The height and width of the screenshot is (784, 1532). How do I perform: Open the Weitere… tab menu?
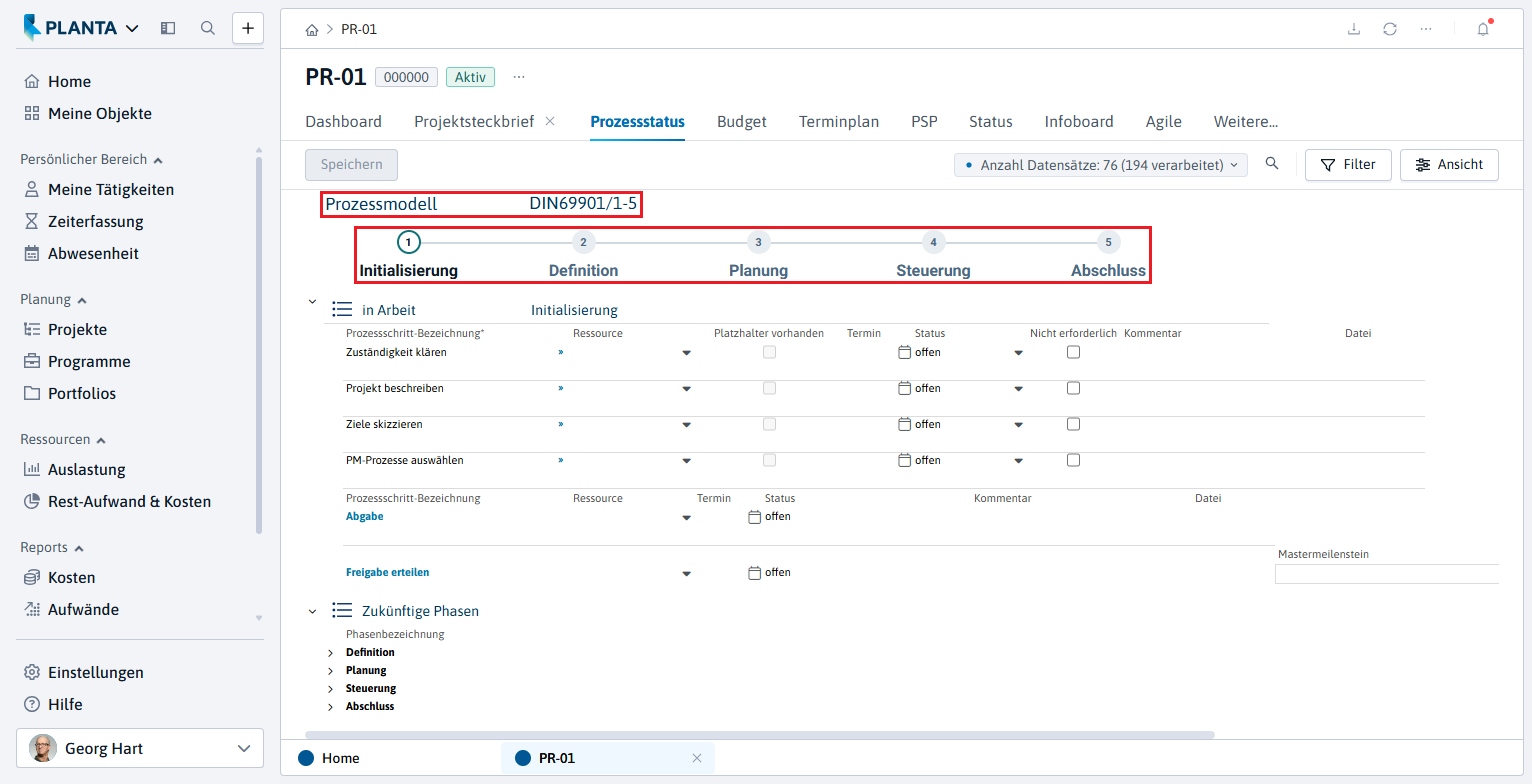tap(1246, 122)
